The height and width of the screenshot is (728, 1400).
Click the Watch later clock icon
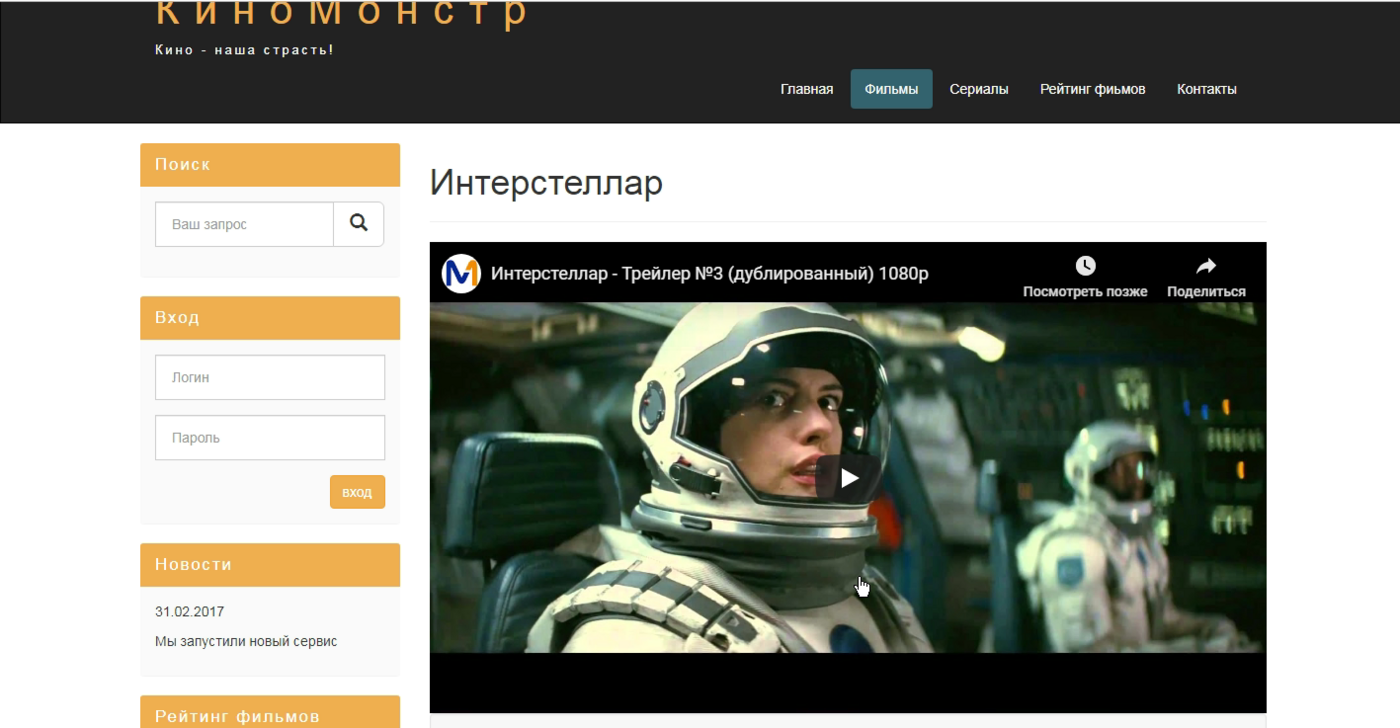1085,266
